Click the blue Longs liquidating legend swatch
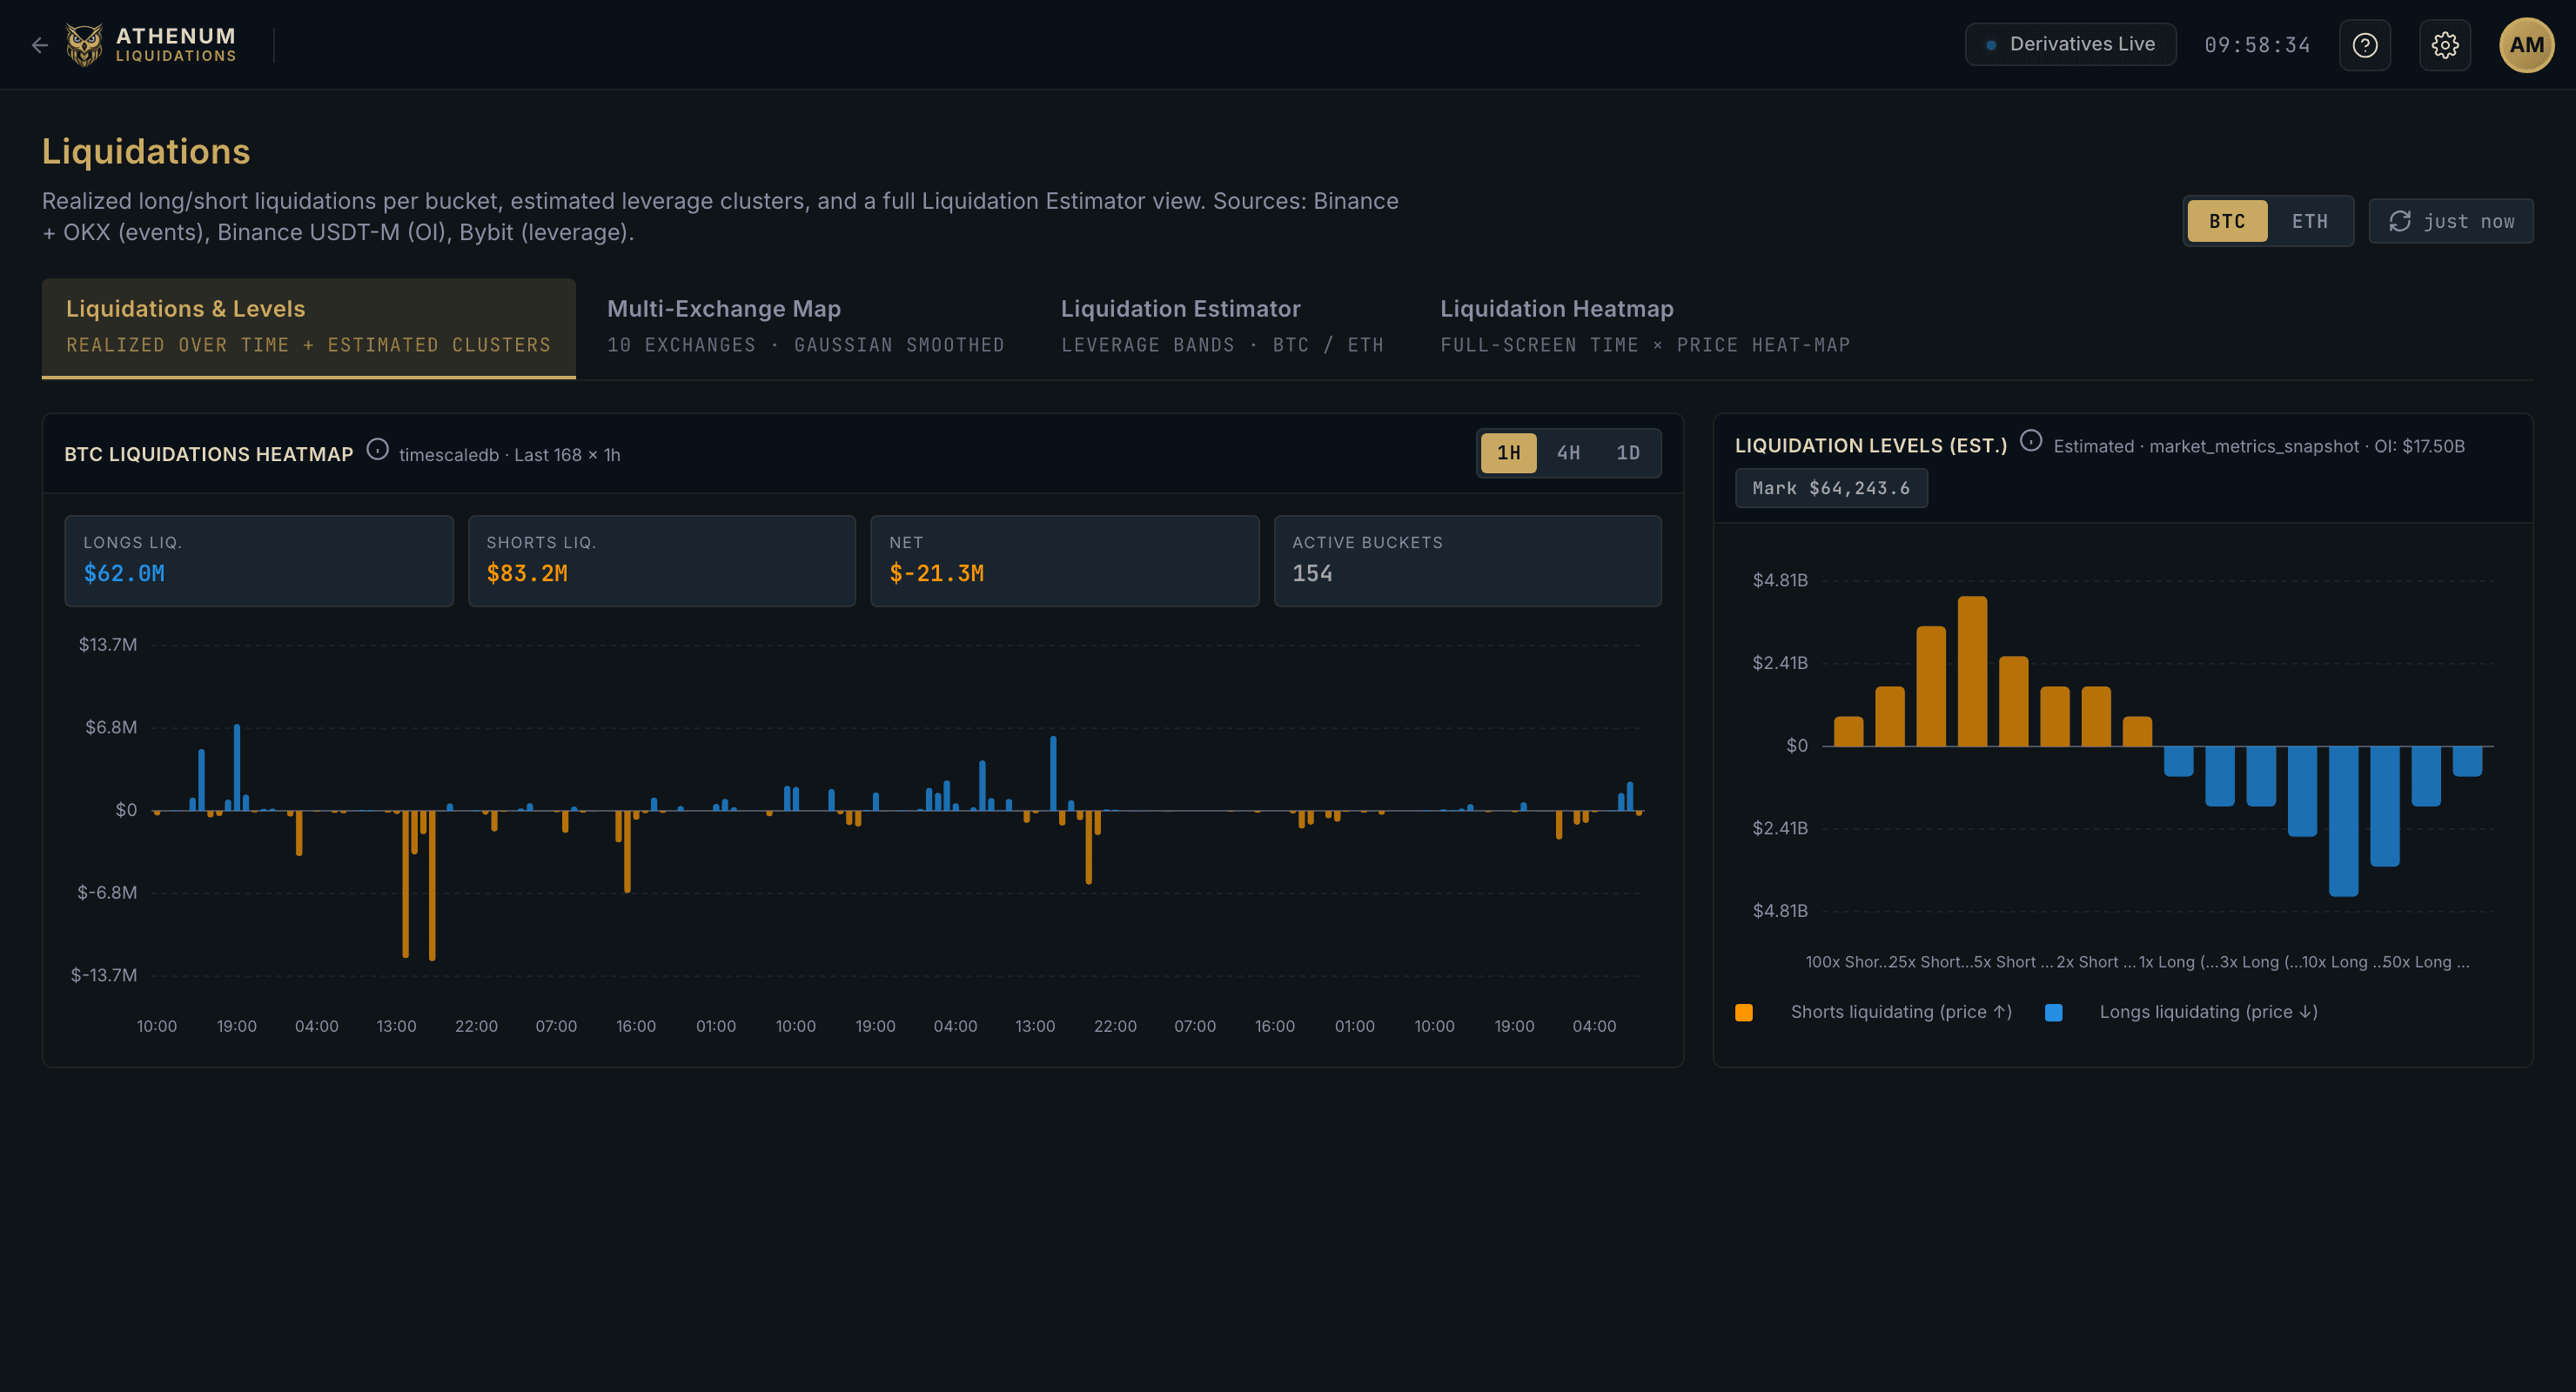The height and width of the screenshot is (1392, 2576). (x=2053, y=1012)
